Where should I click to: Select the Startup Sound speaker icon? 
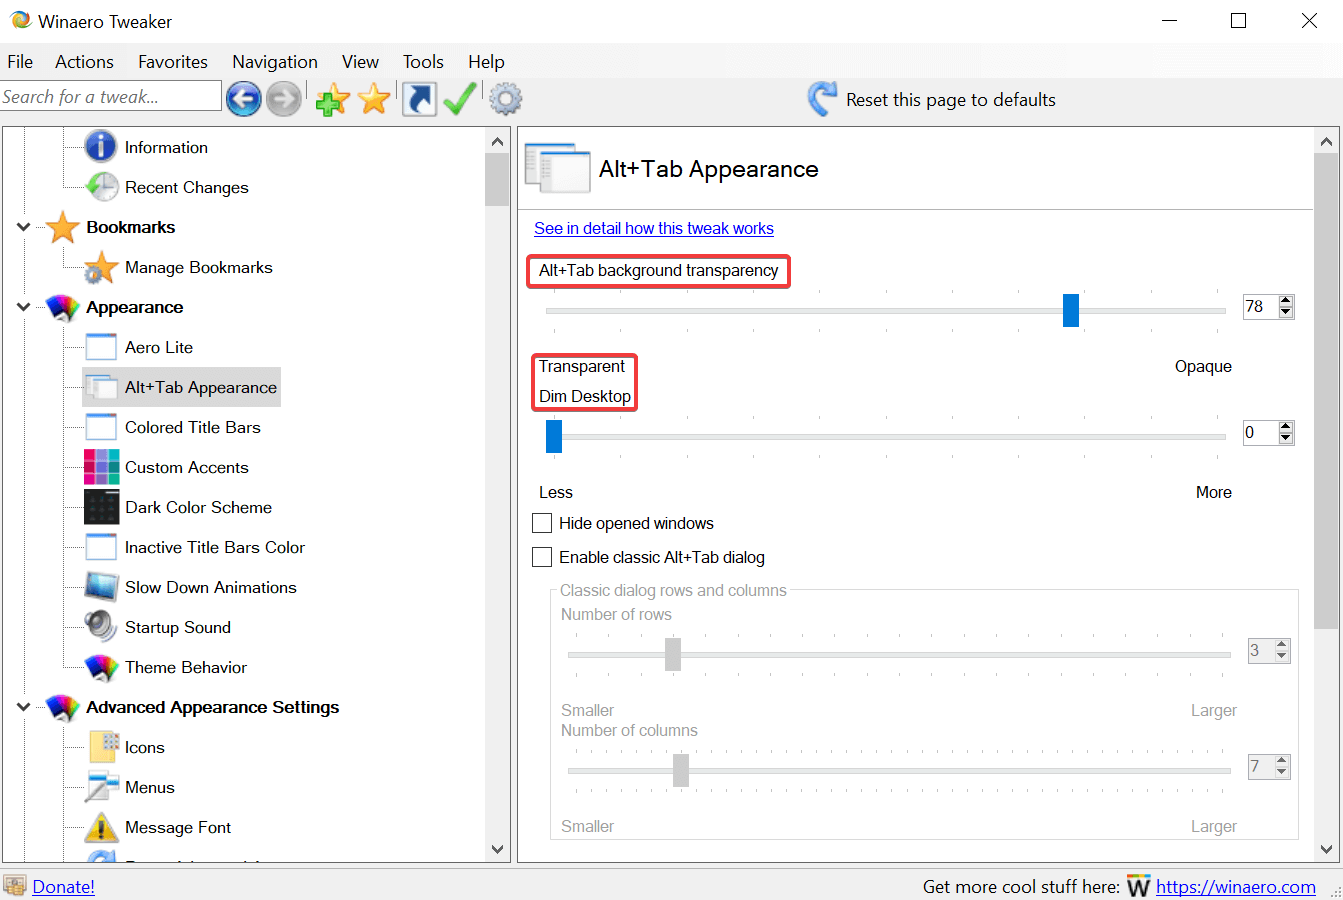point(102,627)
